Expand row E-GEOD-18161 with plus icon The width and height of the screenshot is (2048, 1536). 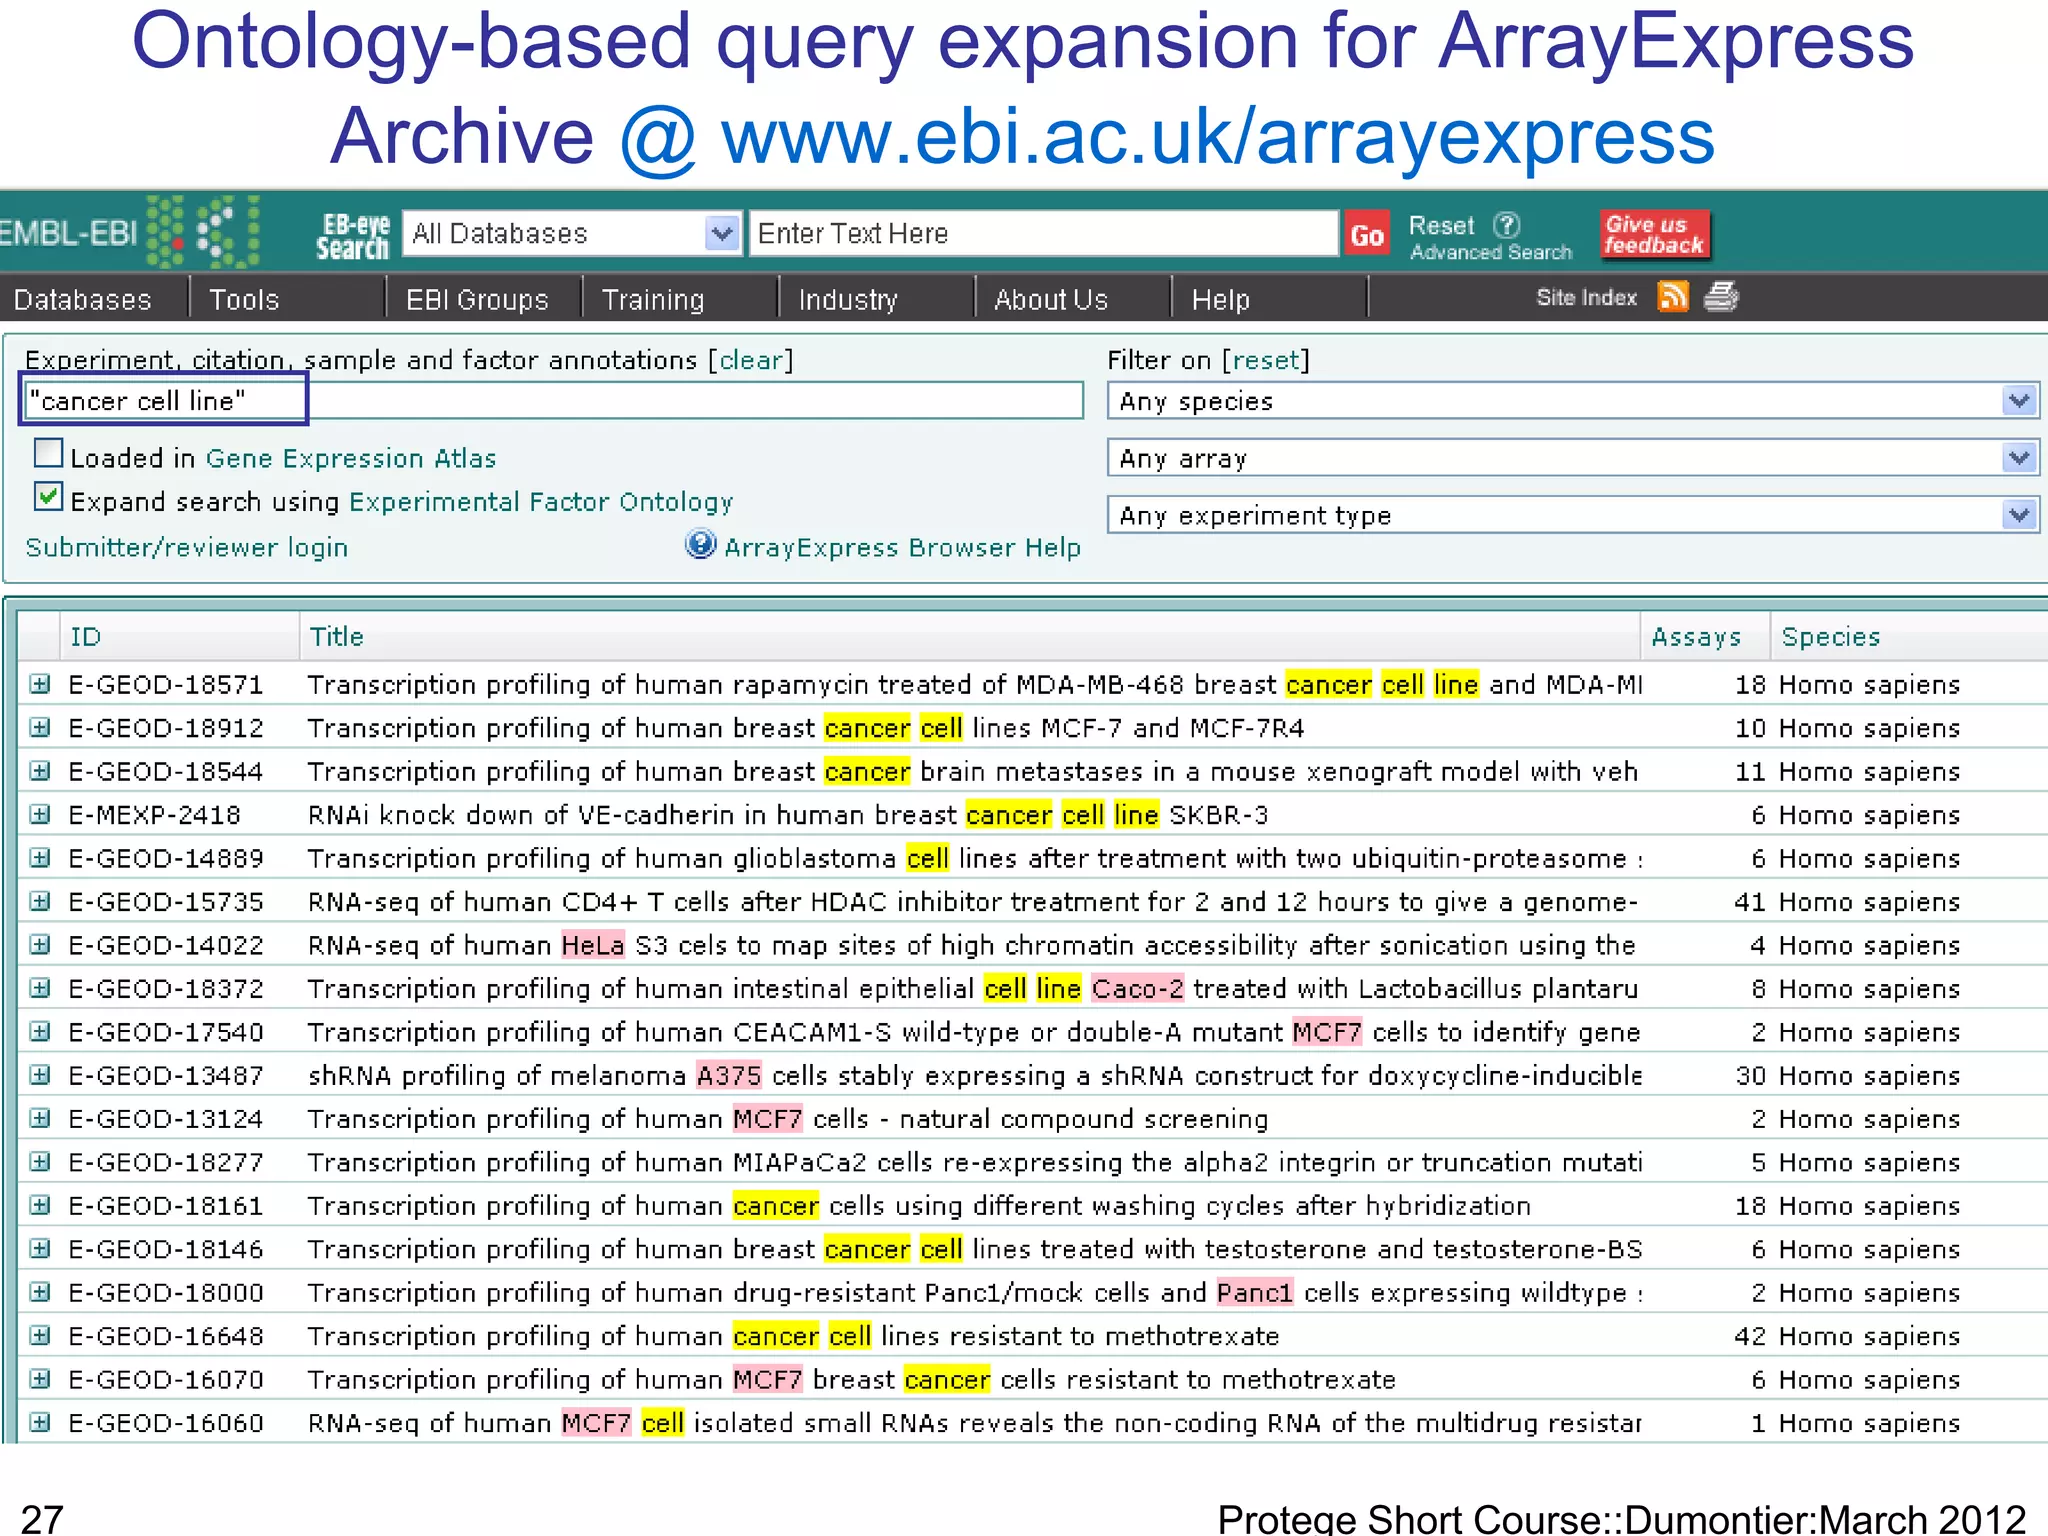[40, 1206]
